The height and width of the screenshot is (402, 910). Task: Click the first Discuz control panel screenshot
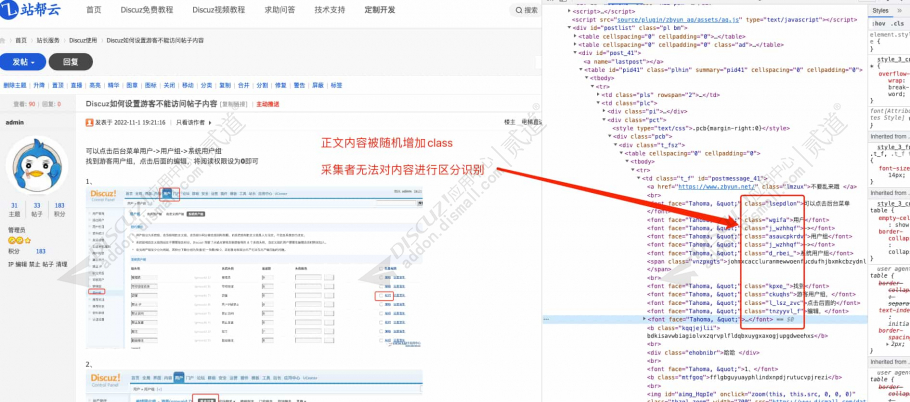click(254, 267)
